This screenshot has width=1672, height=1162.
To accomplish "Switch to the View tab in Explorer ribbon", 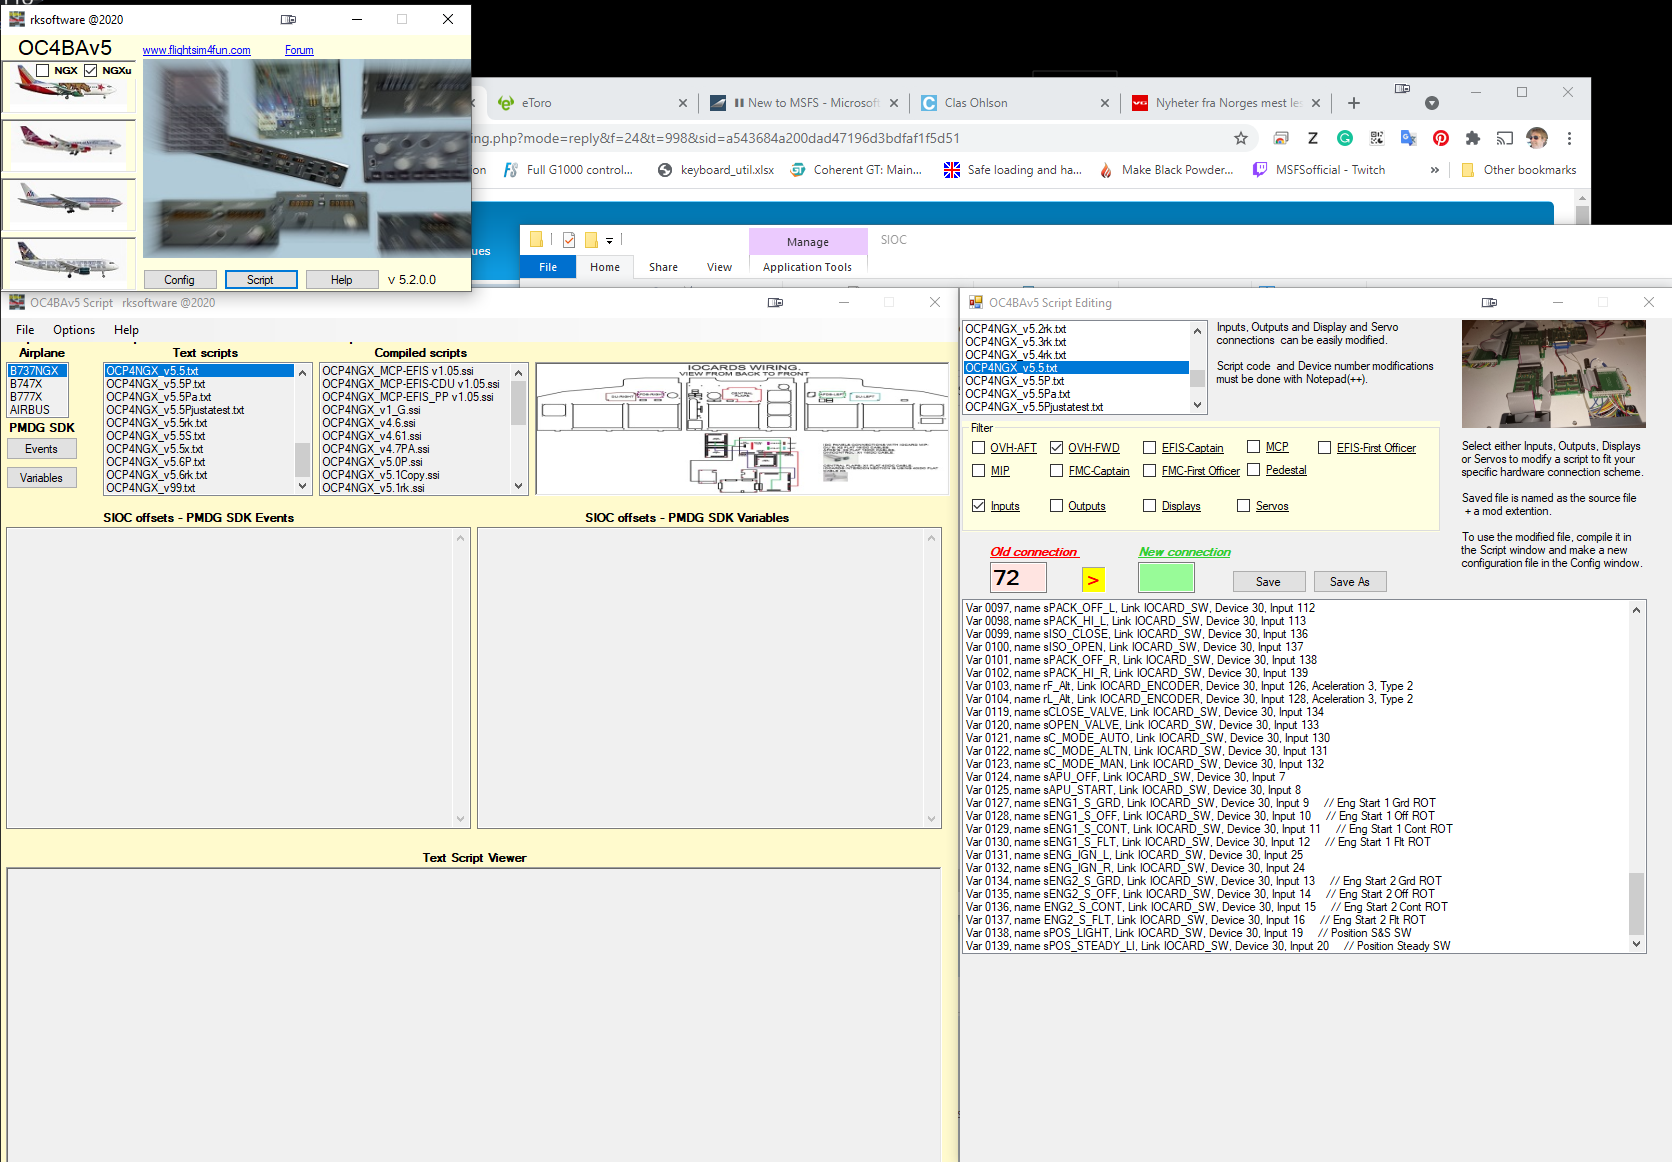I will tap(719, 267).
